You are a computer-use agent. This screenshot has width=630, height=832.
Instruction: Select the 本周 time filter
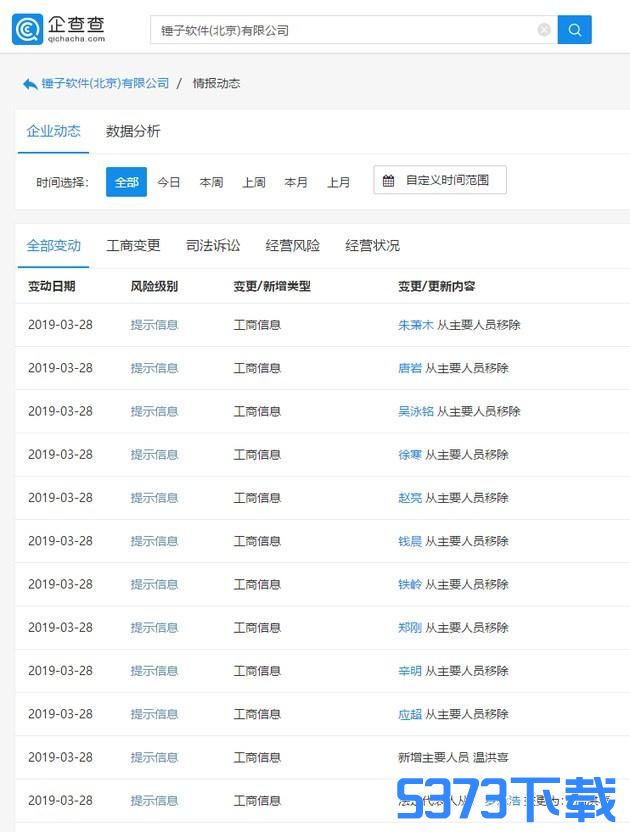pos(211,183)
